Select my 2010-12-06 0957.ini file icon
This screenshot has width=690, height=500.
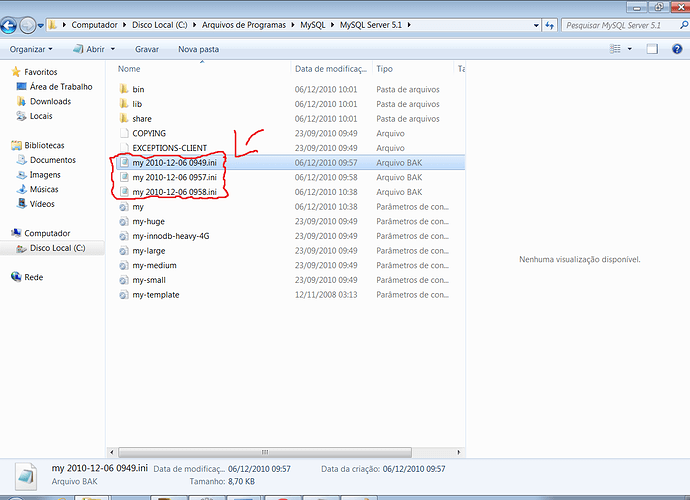124,177
